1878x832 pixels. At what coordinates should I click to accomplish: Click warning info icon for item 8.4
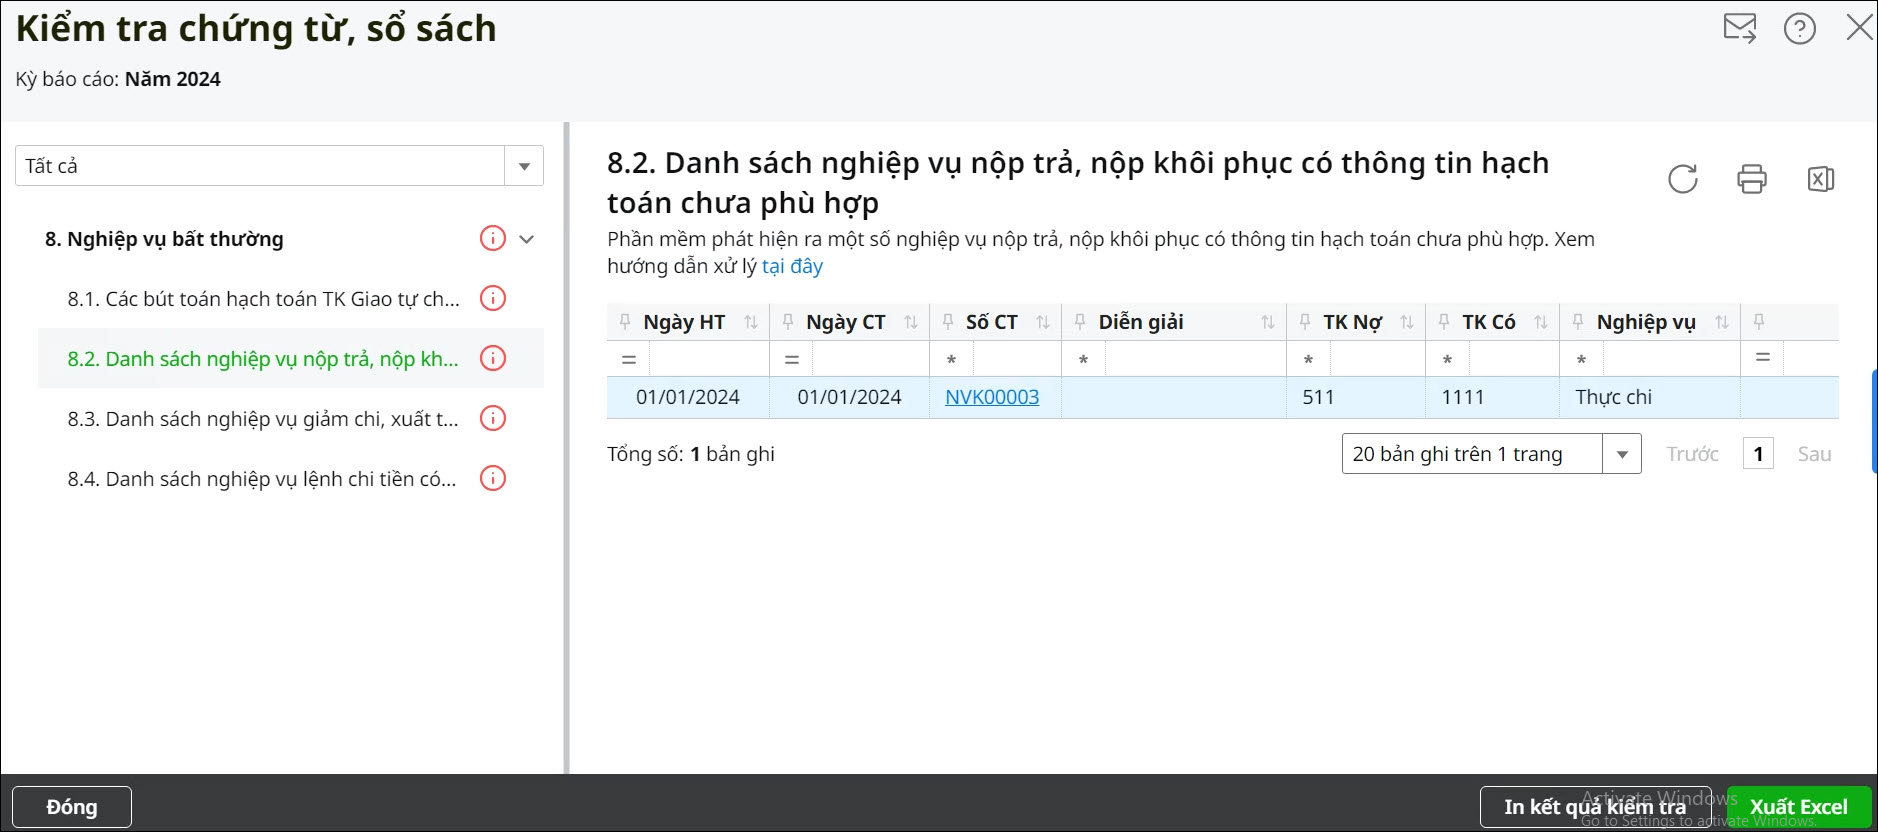(x=493, y=478)
